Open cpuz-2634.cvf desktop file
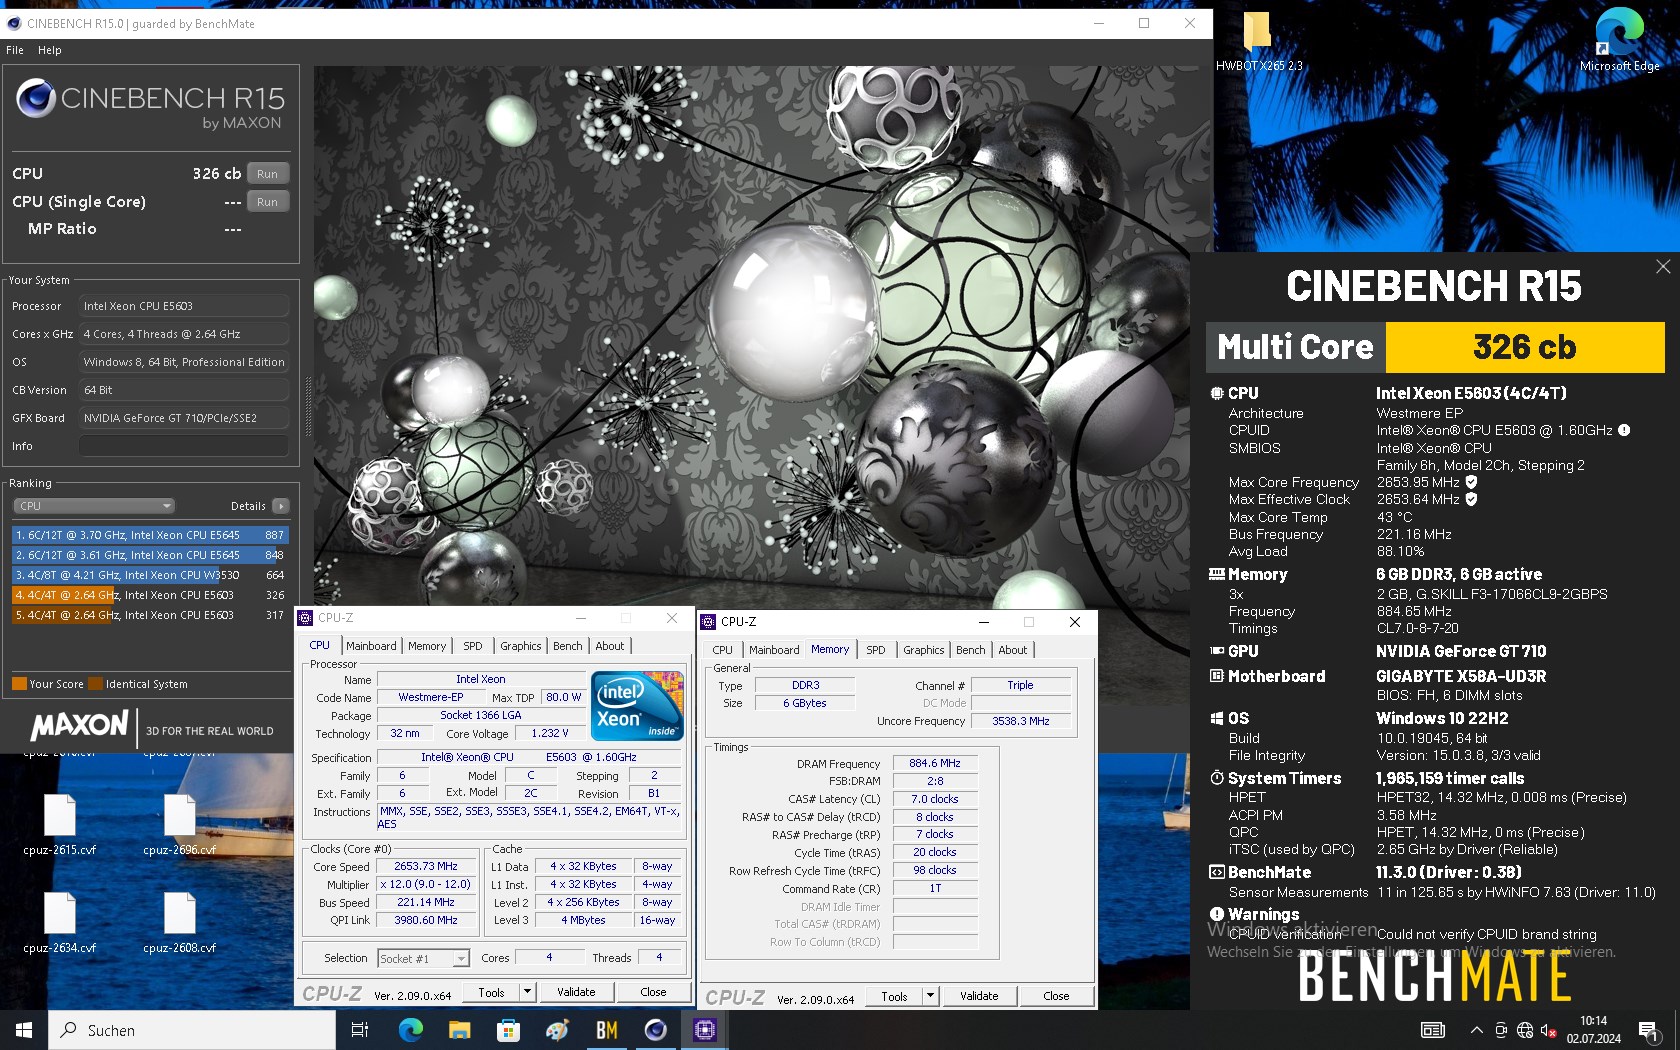The height and width of the screenshot is (1050, 1680). point(60,922)
